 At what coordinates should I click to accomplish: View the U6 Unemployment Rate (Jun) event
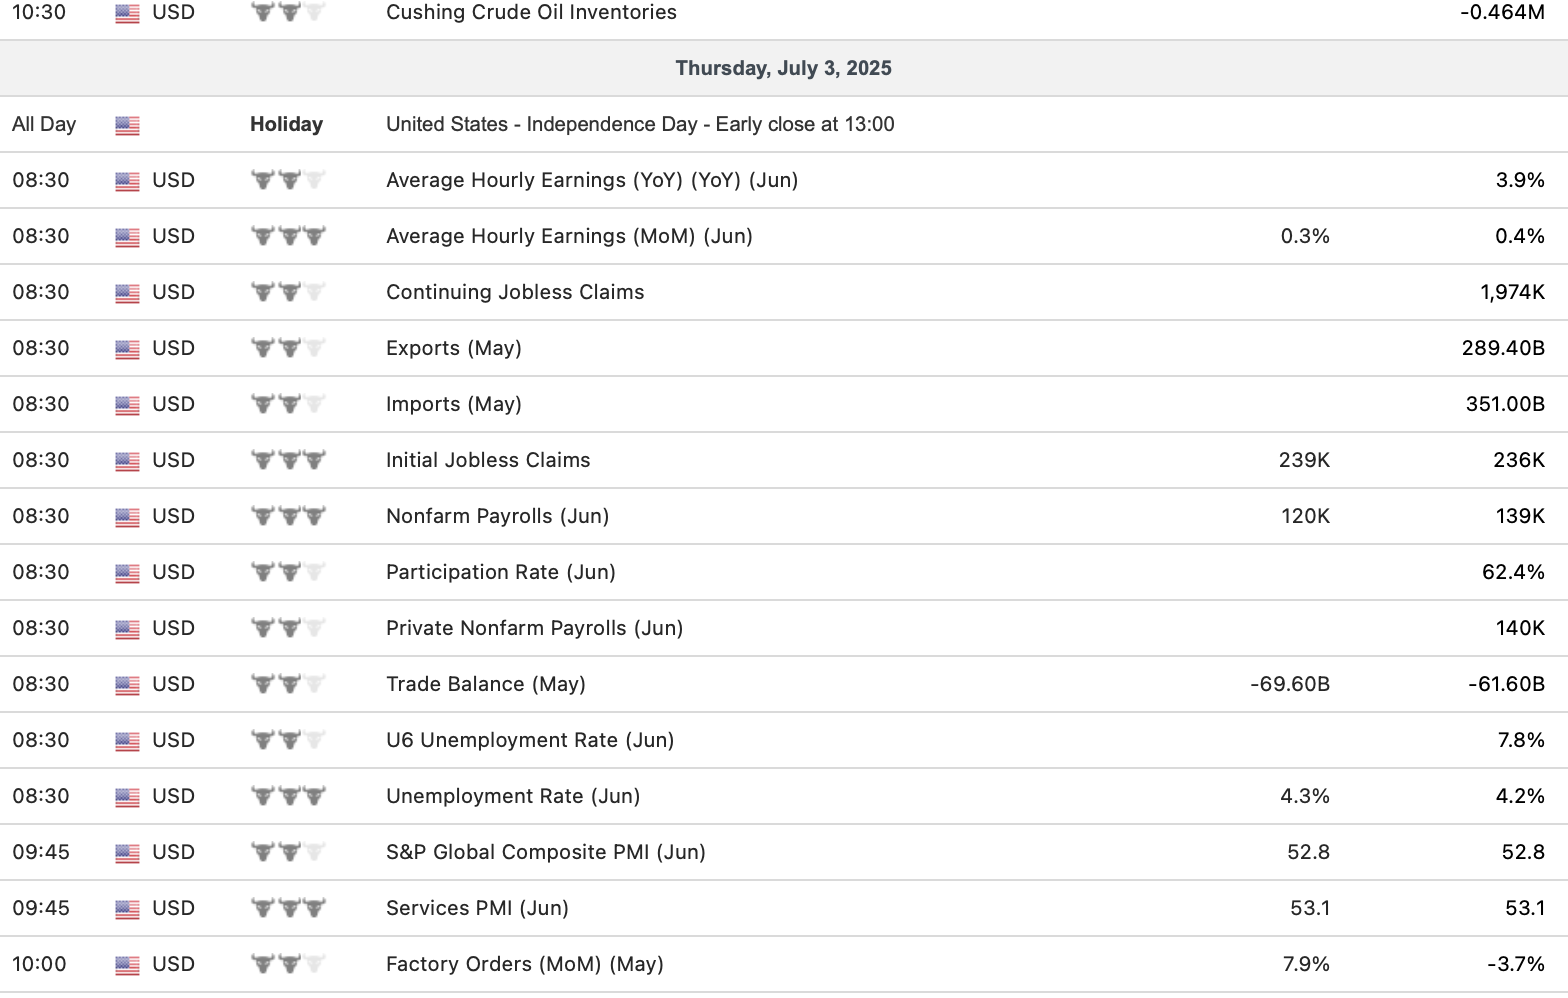[x=530, y=740]
